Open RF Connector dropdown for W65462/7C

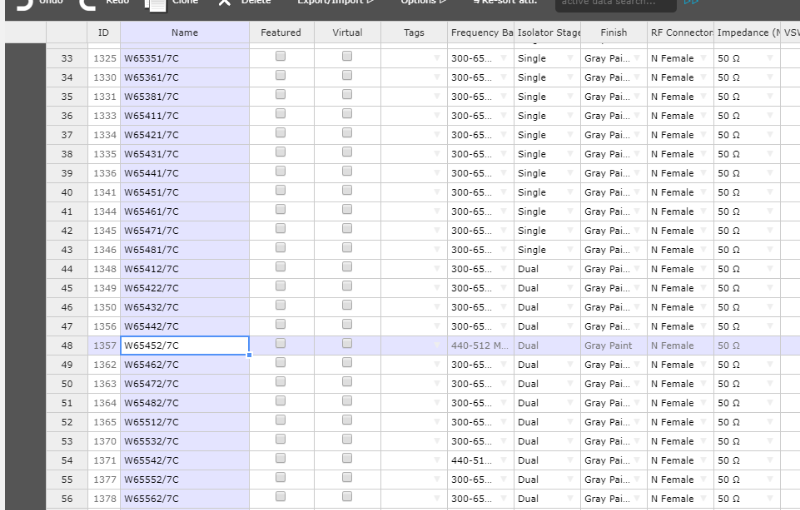[704, 365]
